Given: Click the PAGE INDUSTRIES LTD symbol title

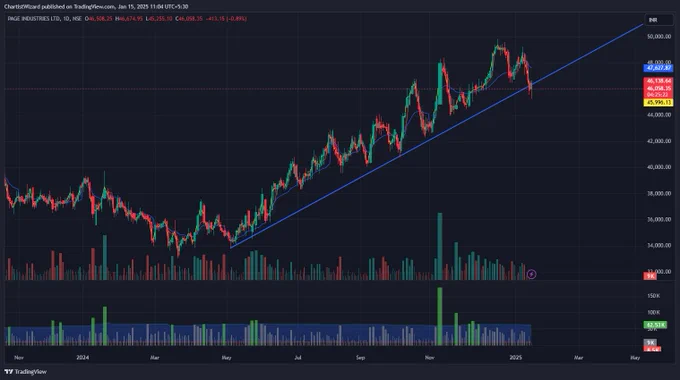Looking at the screenshot, I should [34, 19].
